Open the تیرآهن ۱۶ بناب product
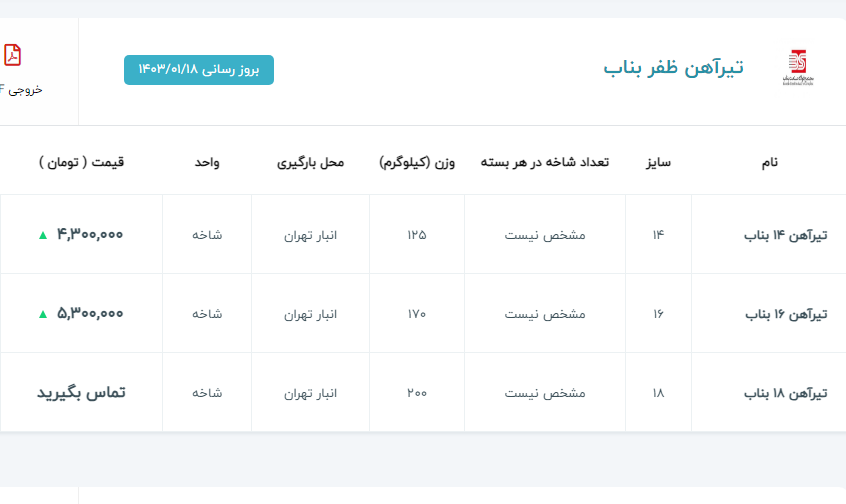The width and height of the screenshot is (846, 504). (x=787, y=314)
